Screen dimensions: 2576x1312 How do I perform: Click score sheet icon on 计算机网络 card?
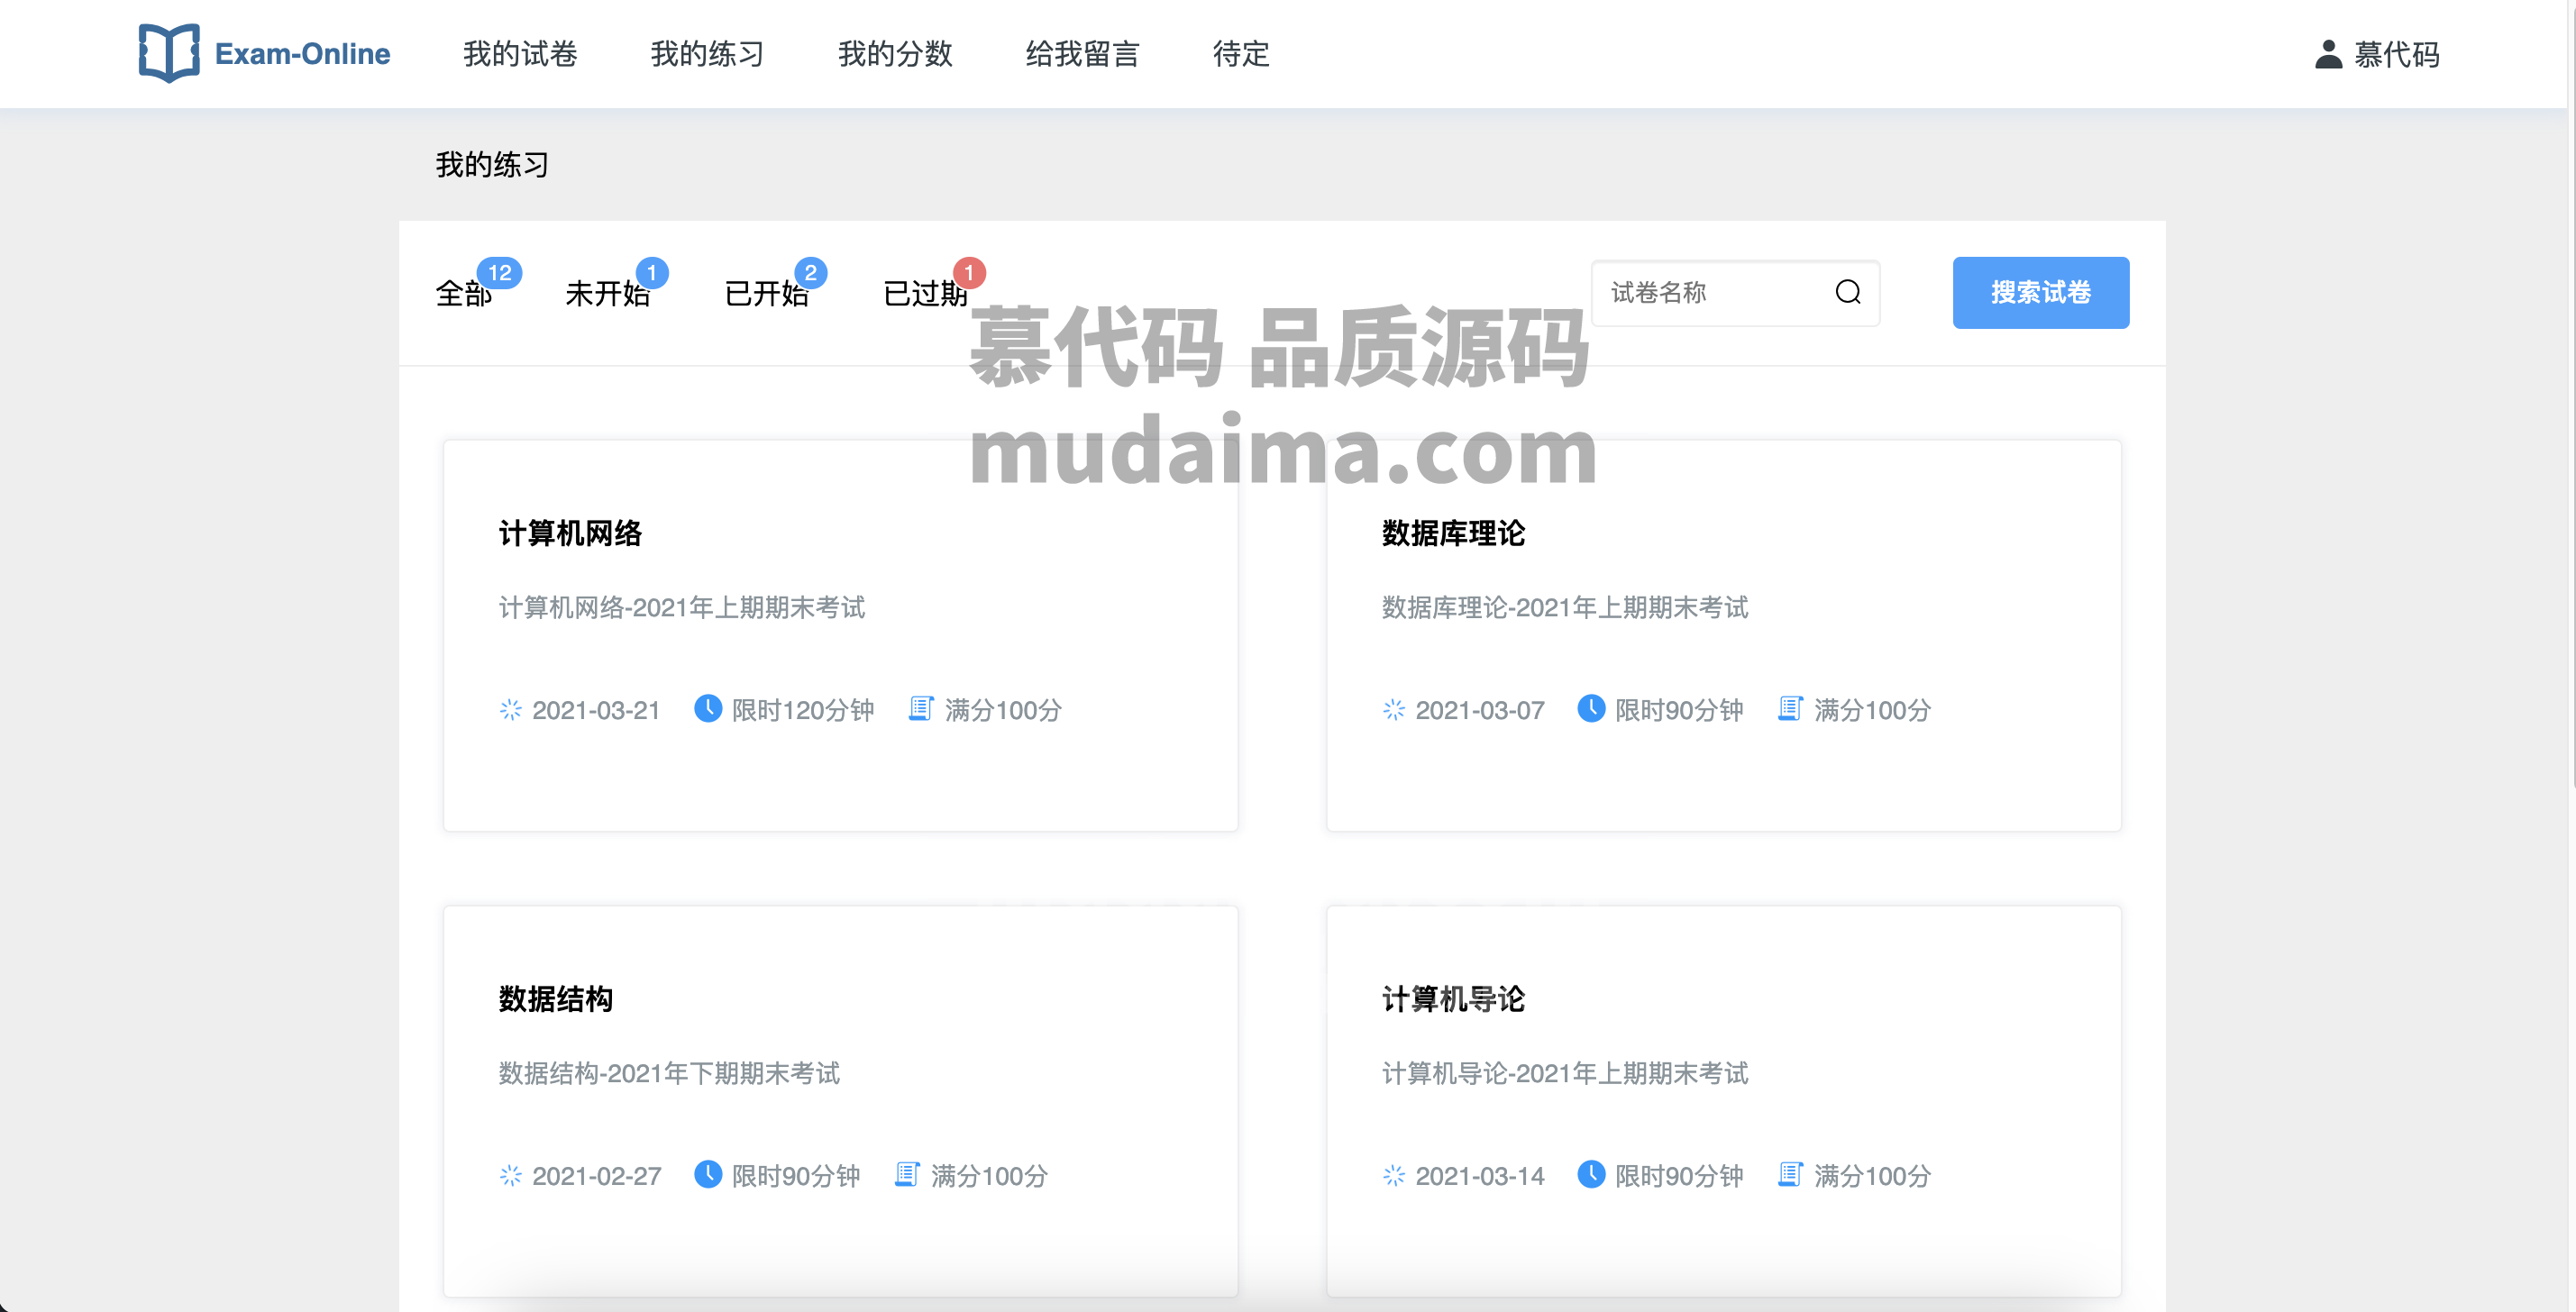[921, 709]
